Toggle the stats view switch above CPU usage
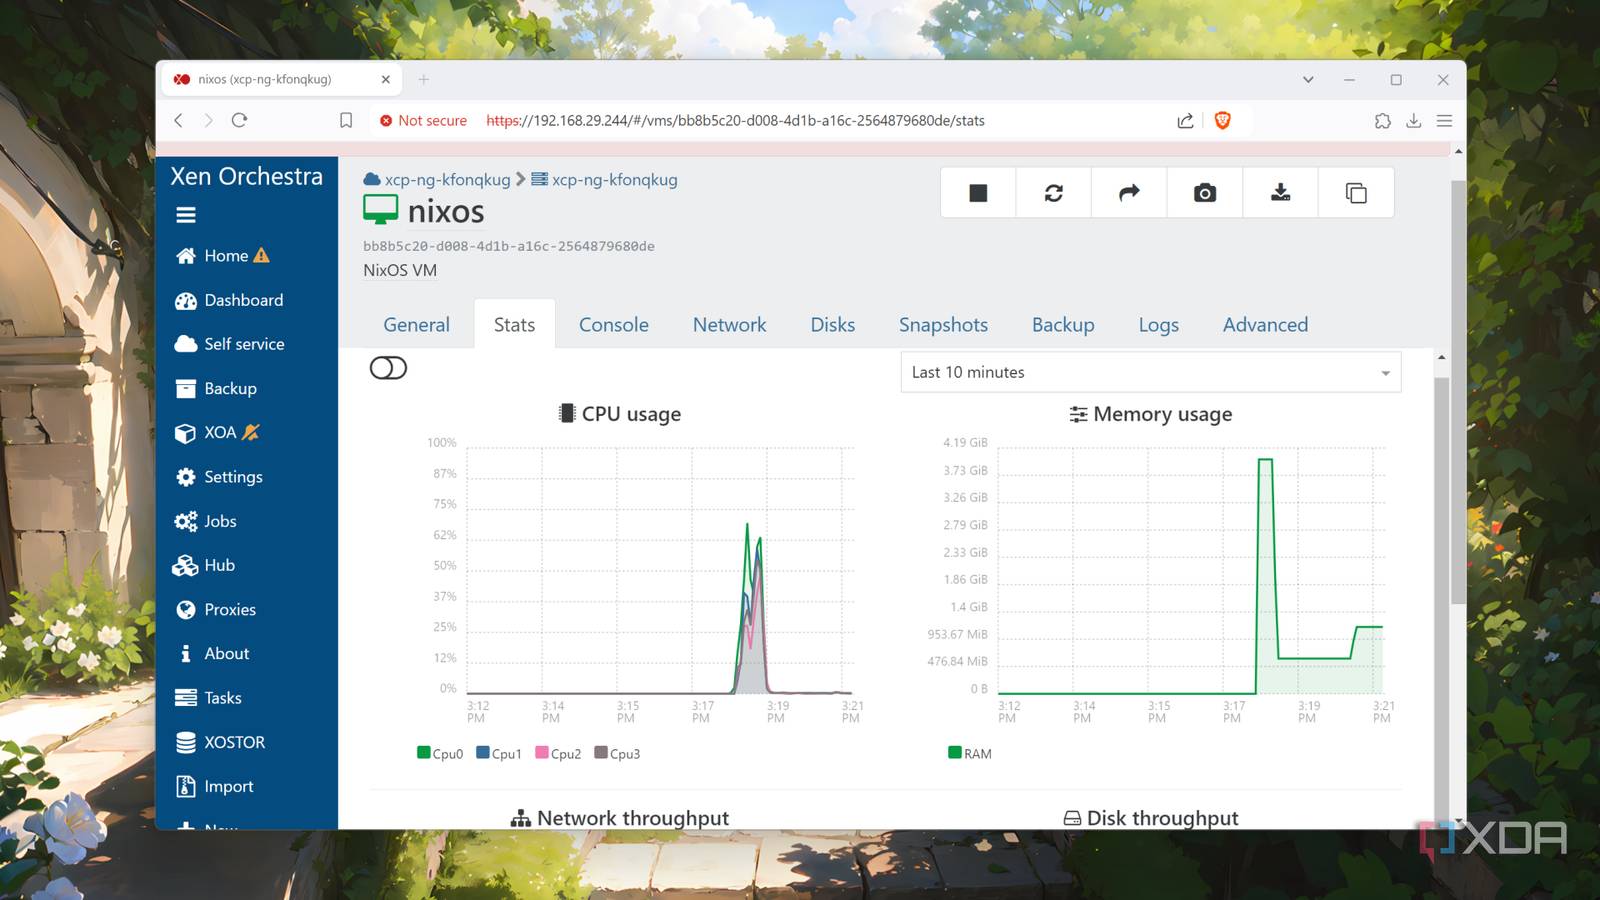Image resolution: width=1600 pixels, height=900 pixels. point(388,368)
